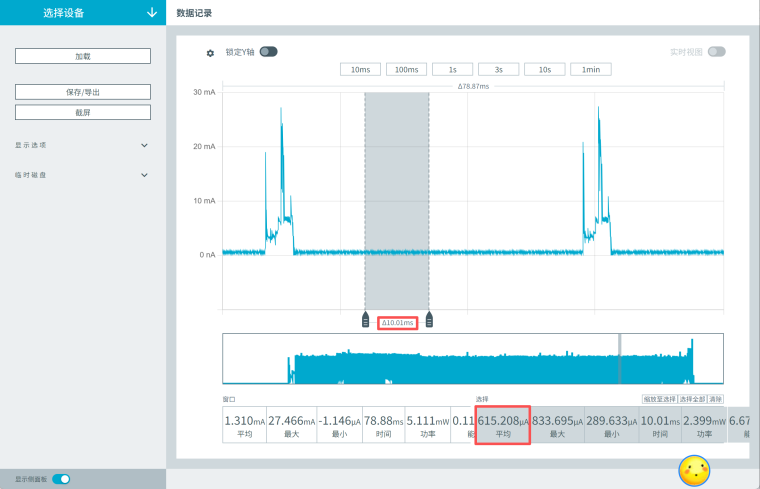The width and height of the screenshot is (760, 489).
Task: Click the 0 nA Y-axis label
Action: tap(207, 255)
